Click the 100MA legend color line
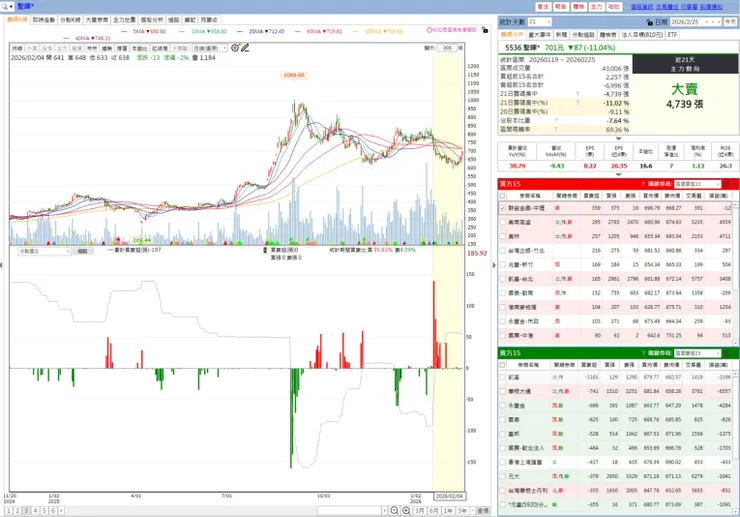 356,32
